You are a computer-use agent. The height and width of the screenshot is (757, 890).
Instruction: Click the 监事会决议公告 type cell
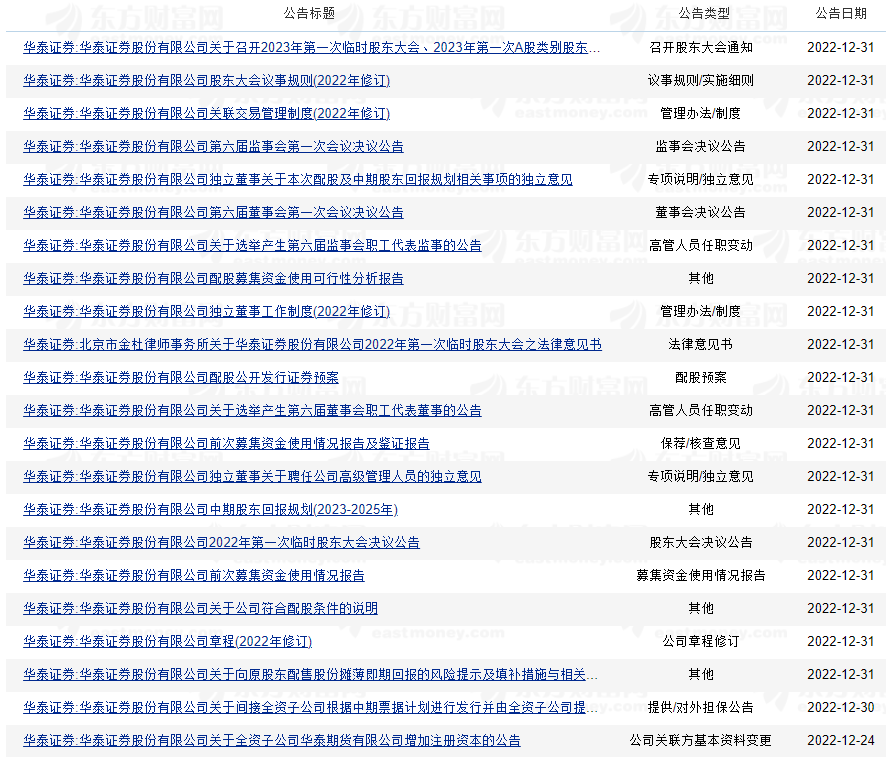pyautogui.click(x=701, y=146)
